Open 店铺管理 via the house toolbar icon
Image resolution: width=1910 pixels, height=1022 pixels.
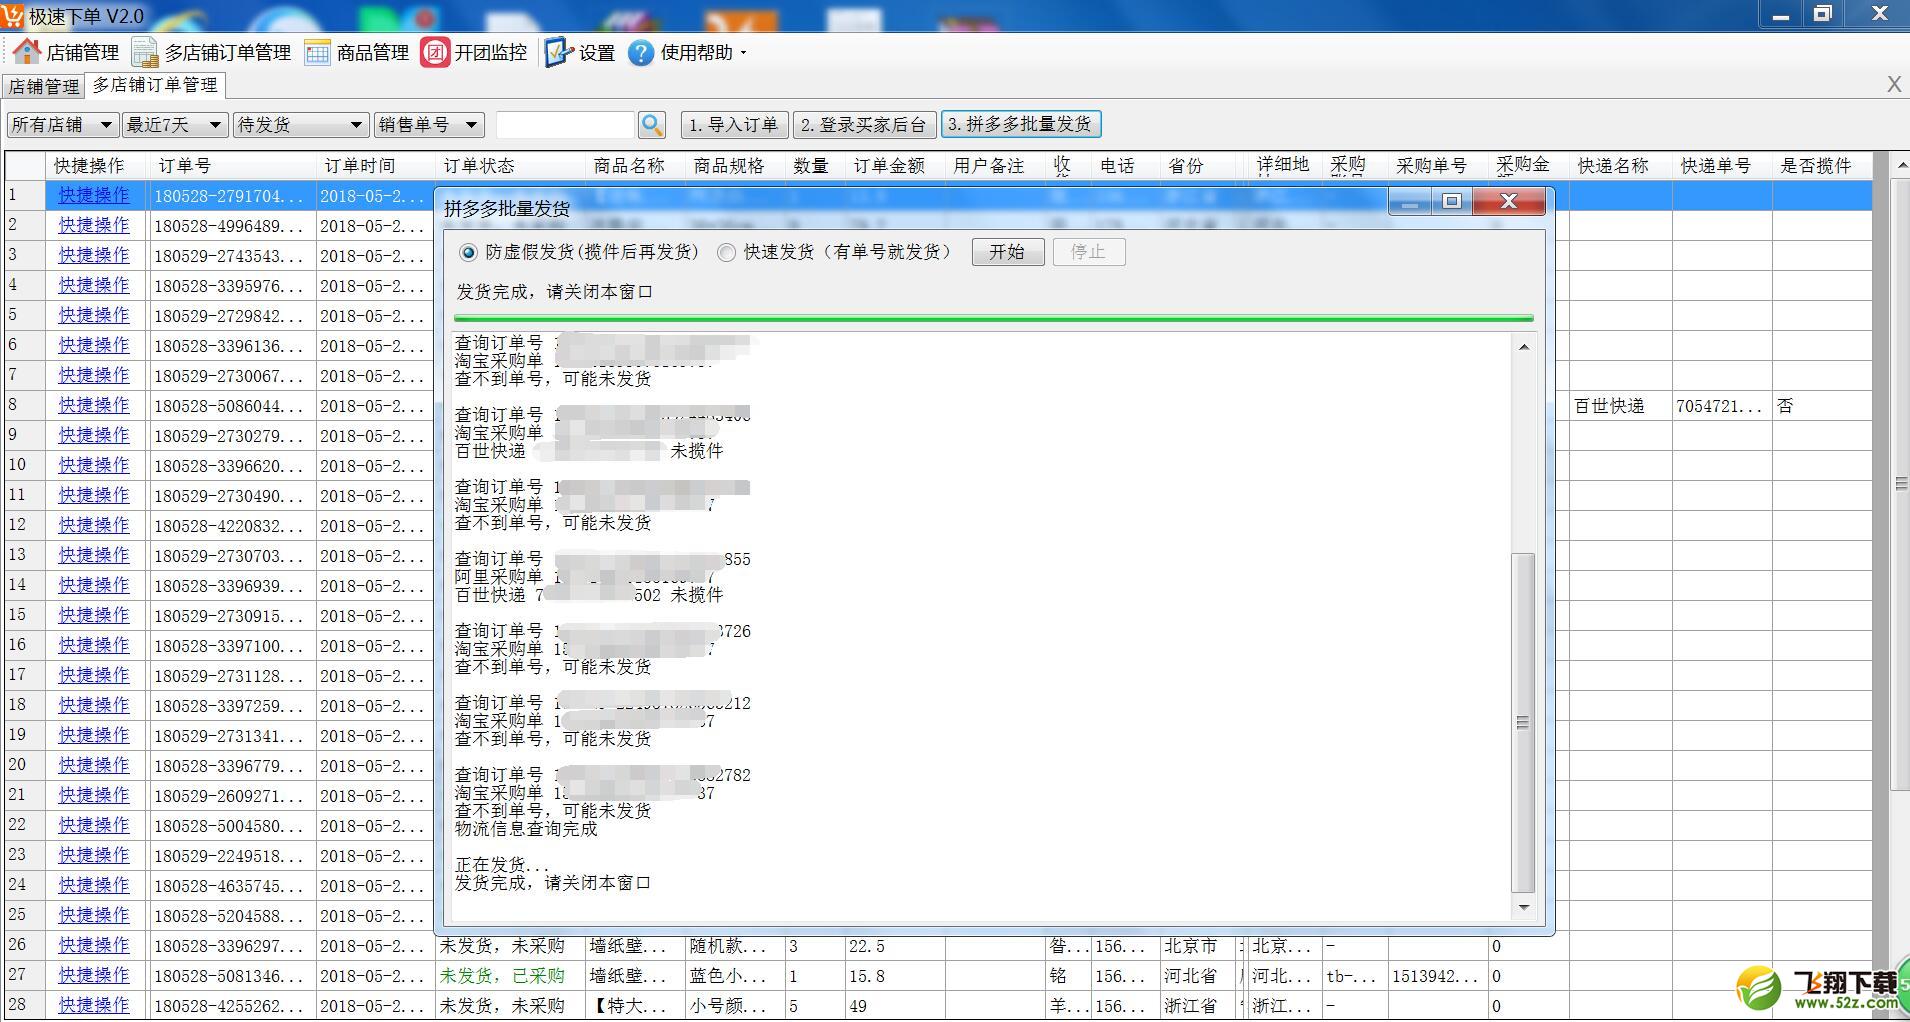point(27,52)
